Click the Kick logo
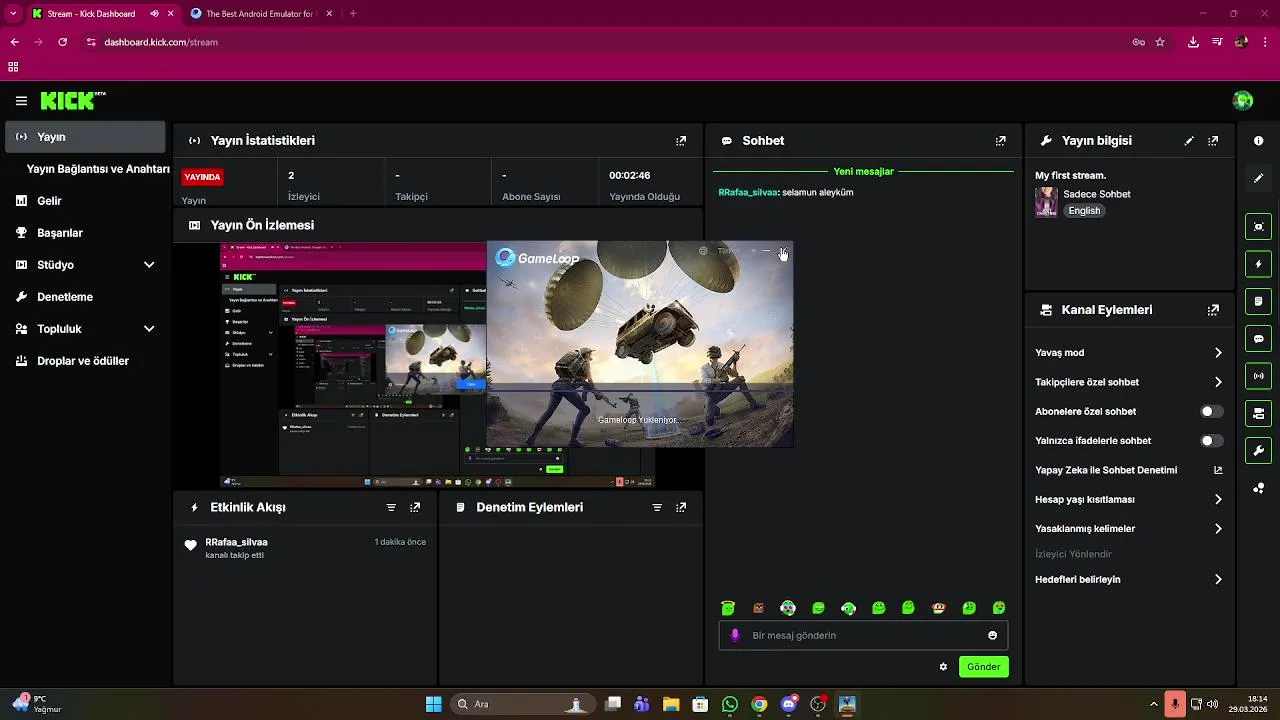1280x720 pixels. tap(72, 101)
